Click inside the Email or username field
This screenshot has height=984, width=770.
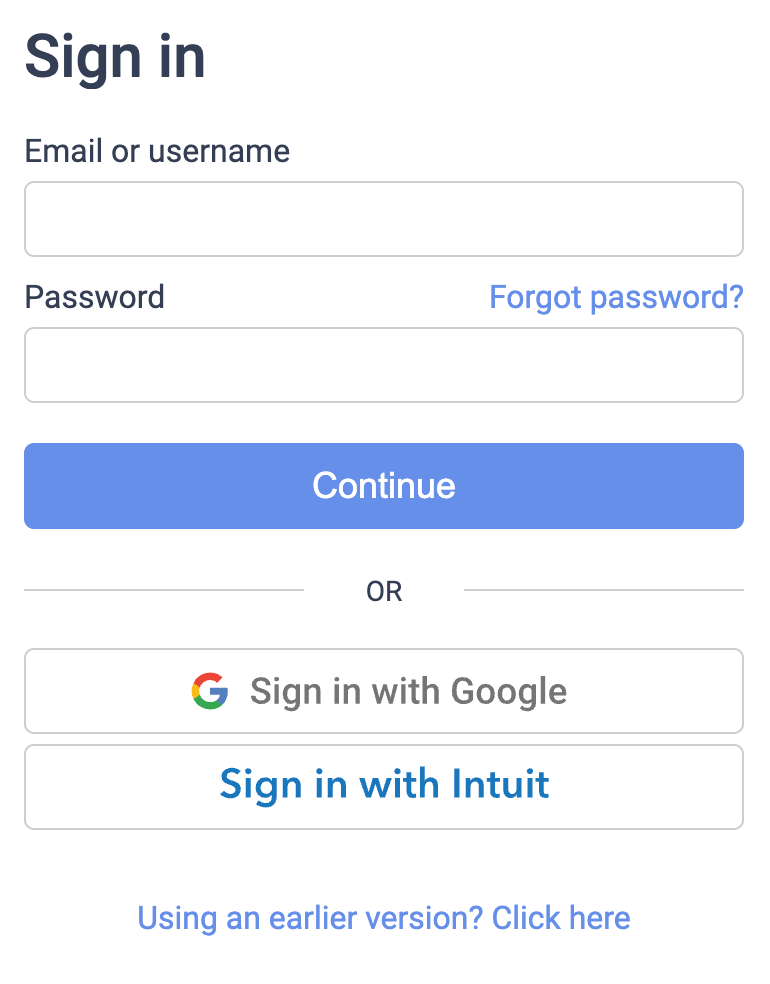pyautogui.click(x=384, y=219)
